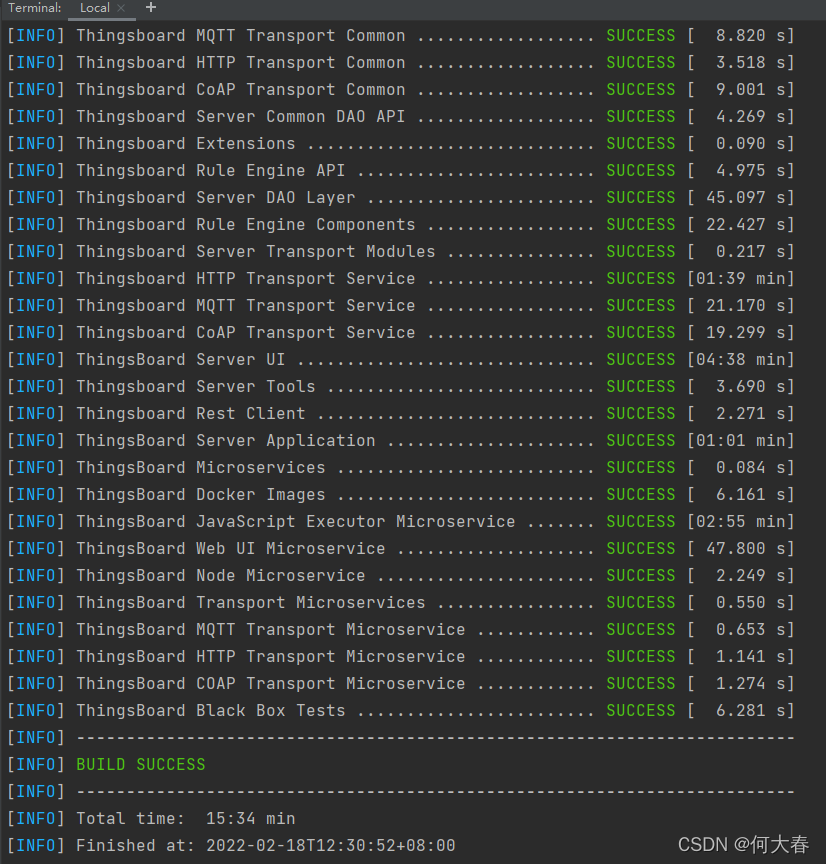Select the Thingsboard Server Transport Modules line
Image resolution: width=826 pixels, height=864 pixels.
(401, 252)
